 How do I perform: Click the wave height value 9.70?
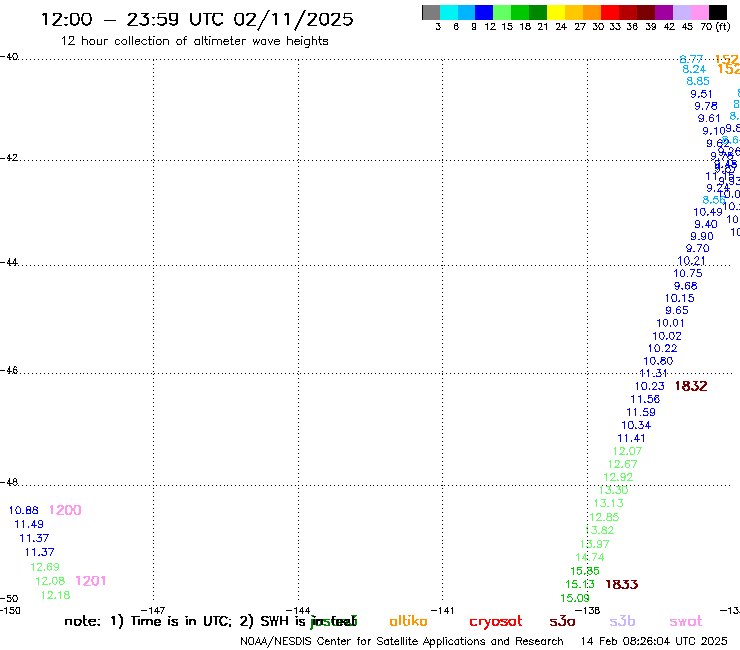tap(698, 248)
